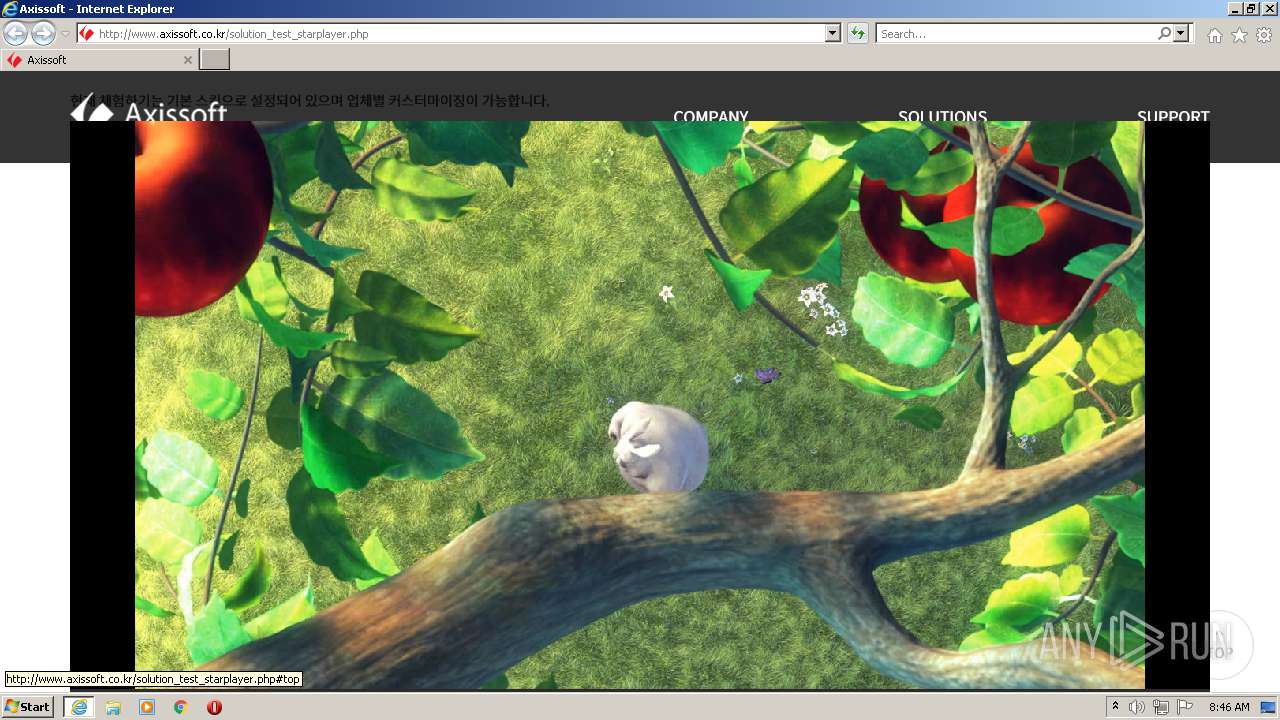Open the volume speaker tray icon
This screenshot has width=1280, height=720.
coord(1137,707)
